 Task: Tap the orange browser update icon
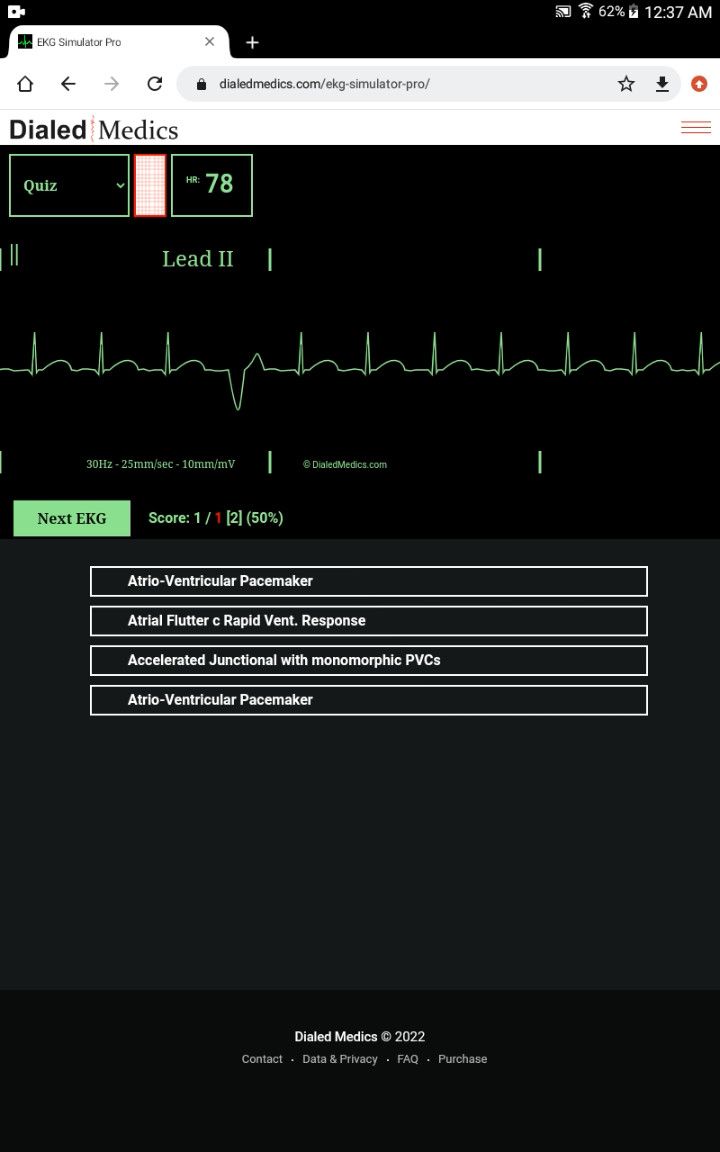(x=699, y=84)
